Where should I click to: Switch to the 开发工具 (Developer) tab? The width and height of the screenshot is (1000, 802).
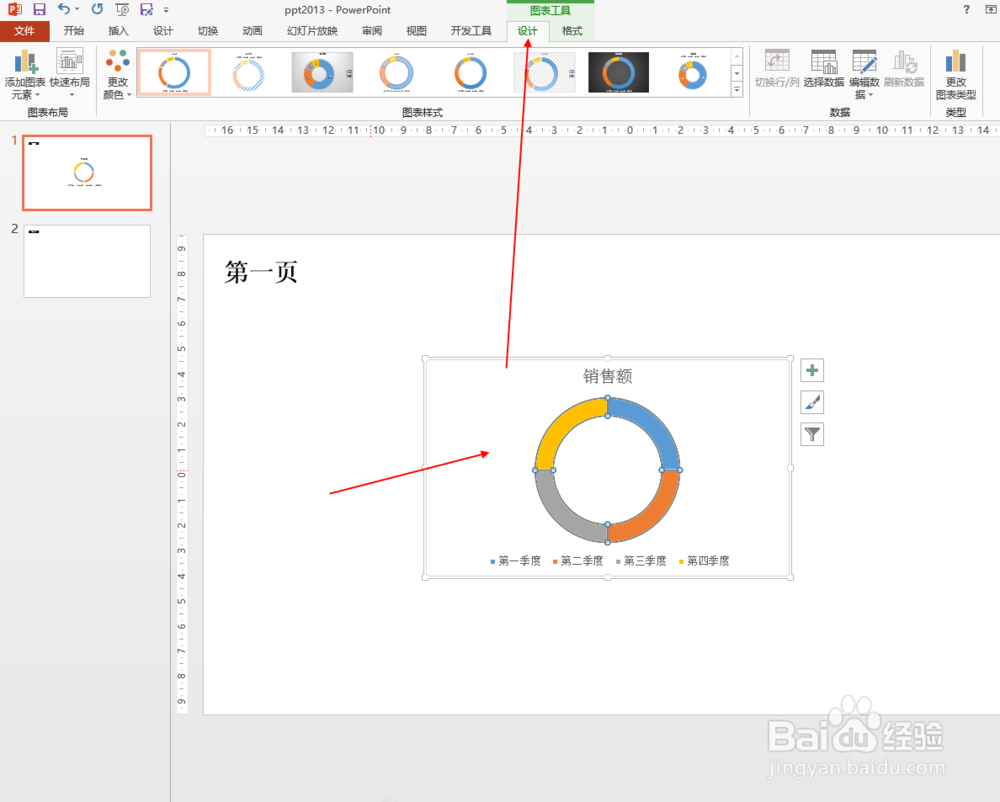[x=471, y=30]
